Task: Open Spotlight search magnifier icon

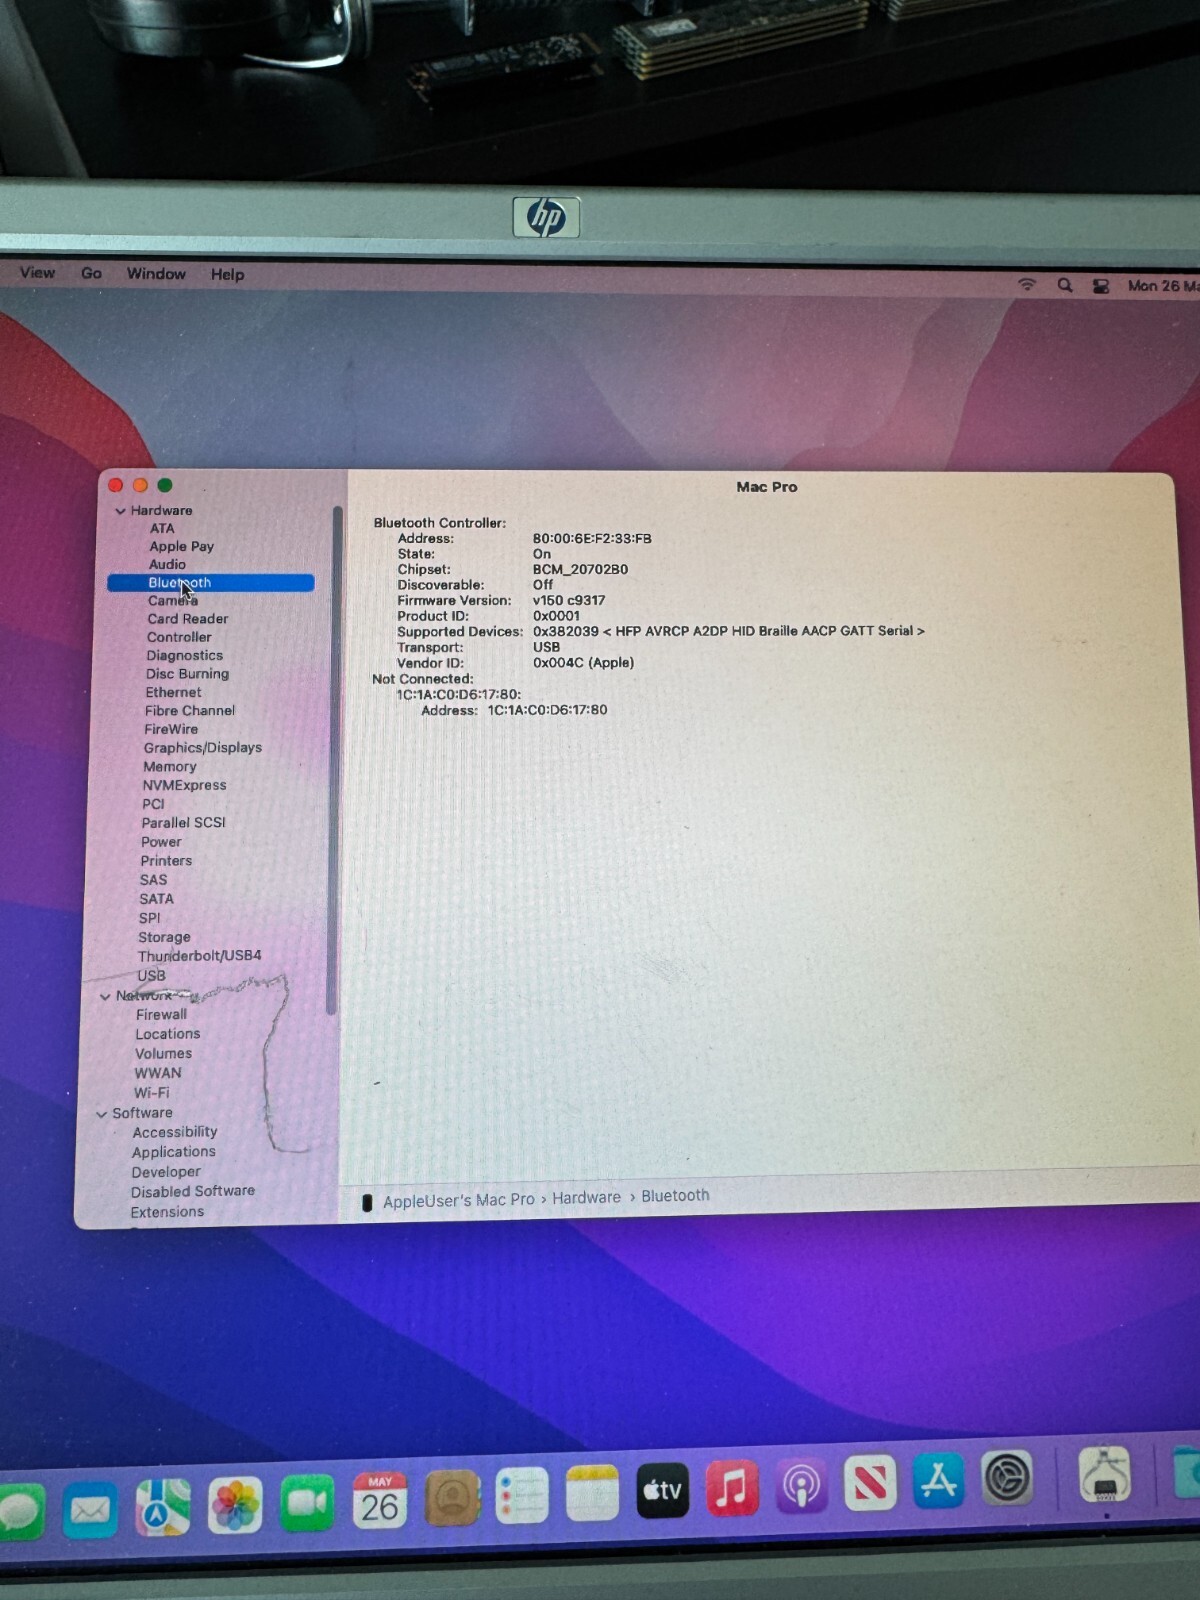Action: click(1065, 285)
